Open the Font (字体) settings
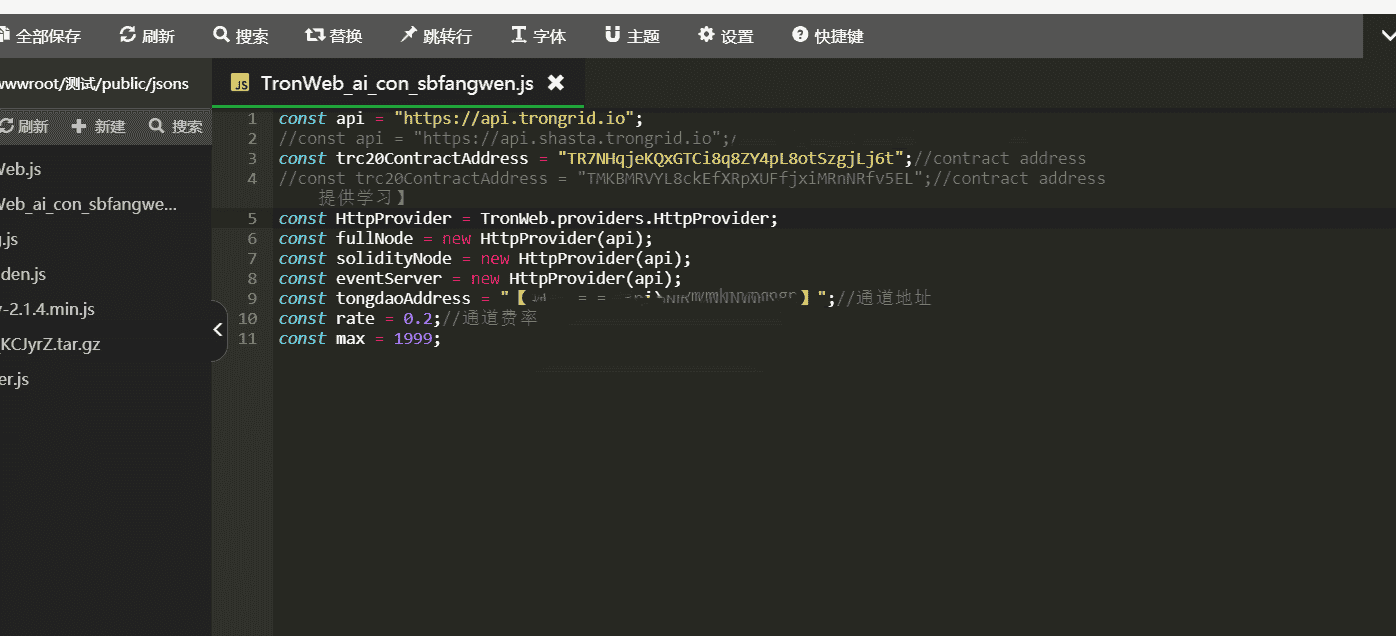The width and height of the screenshot is (1396, 636). tap(519, 35)
